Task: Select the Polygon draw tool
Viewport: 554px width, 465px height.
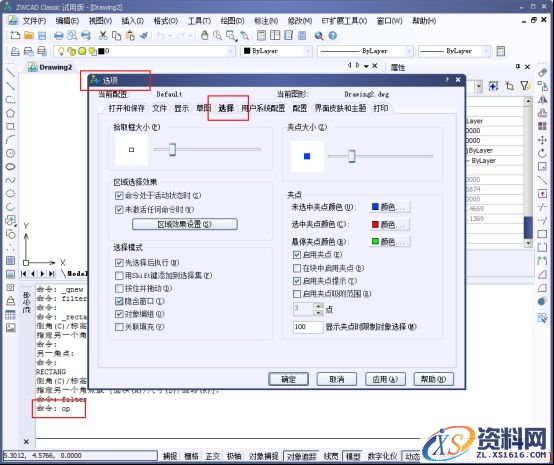Action: (10, 113)
